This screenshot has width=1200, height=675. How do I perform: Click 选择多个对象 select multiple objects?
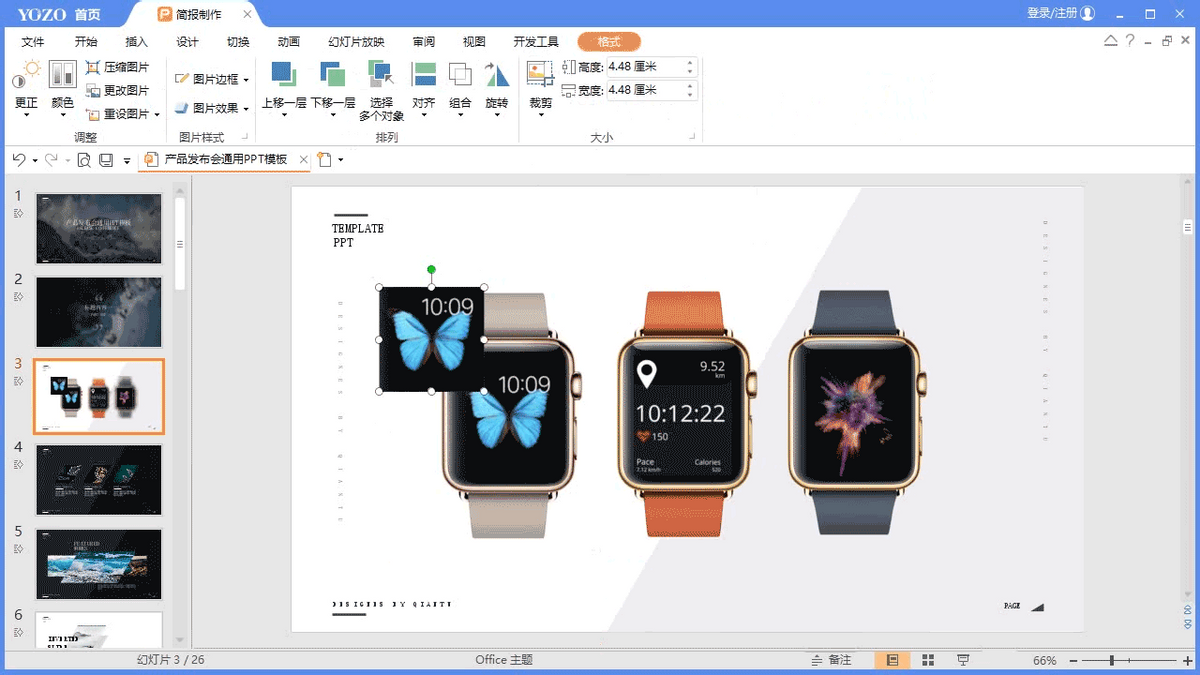[x=381, y=91]
